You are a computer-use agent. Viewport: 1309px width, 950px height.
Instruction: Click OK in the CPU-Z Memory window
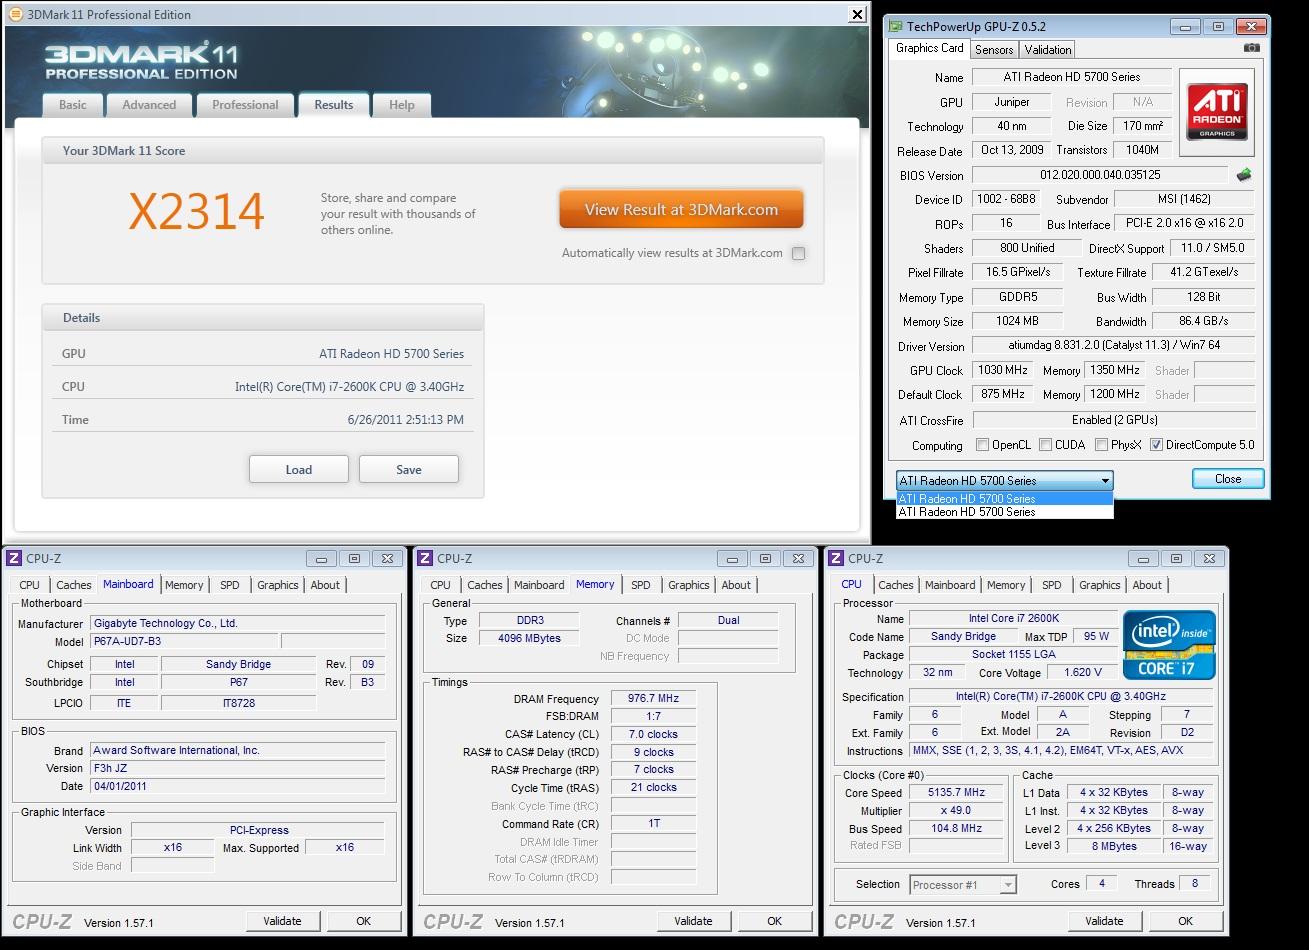(775, 921)
